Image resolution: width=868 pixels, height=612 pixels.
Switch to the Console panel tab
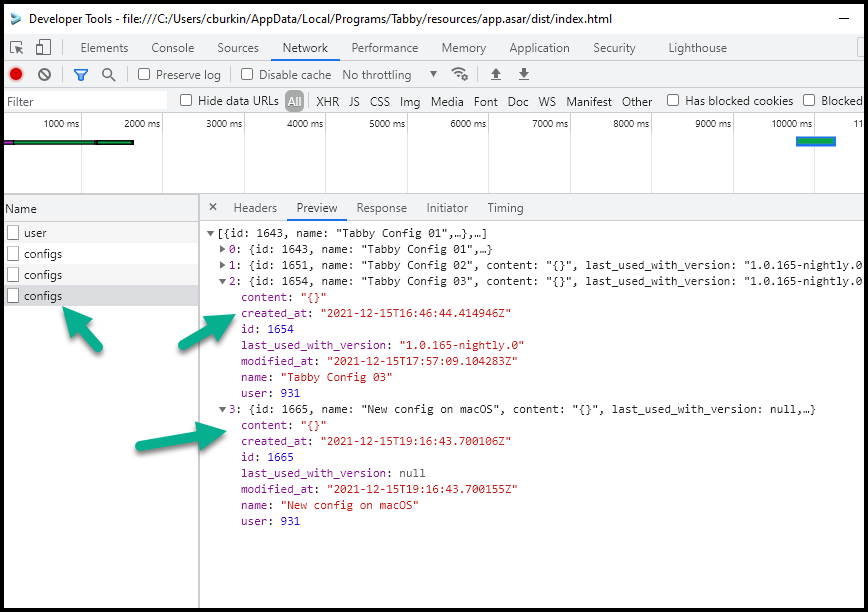(173, 48)
